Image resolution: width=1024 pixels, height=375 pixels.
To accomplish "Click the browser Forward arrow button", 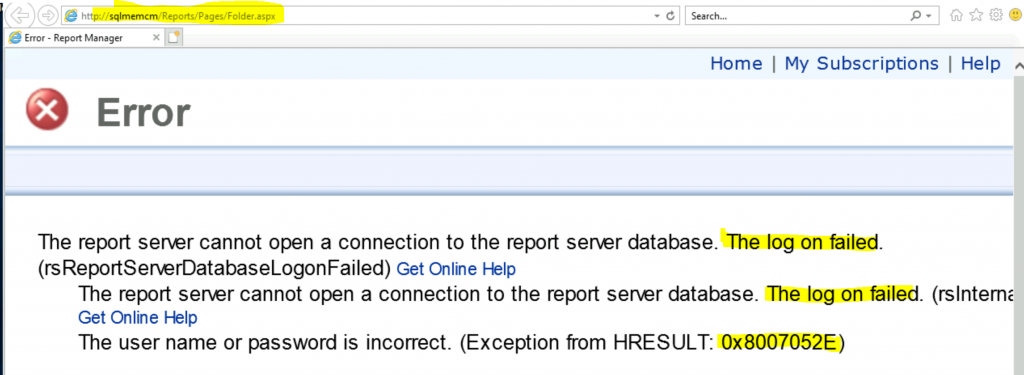I will 47,15.
